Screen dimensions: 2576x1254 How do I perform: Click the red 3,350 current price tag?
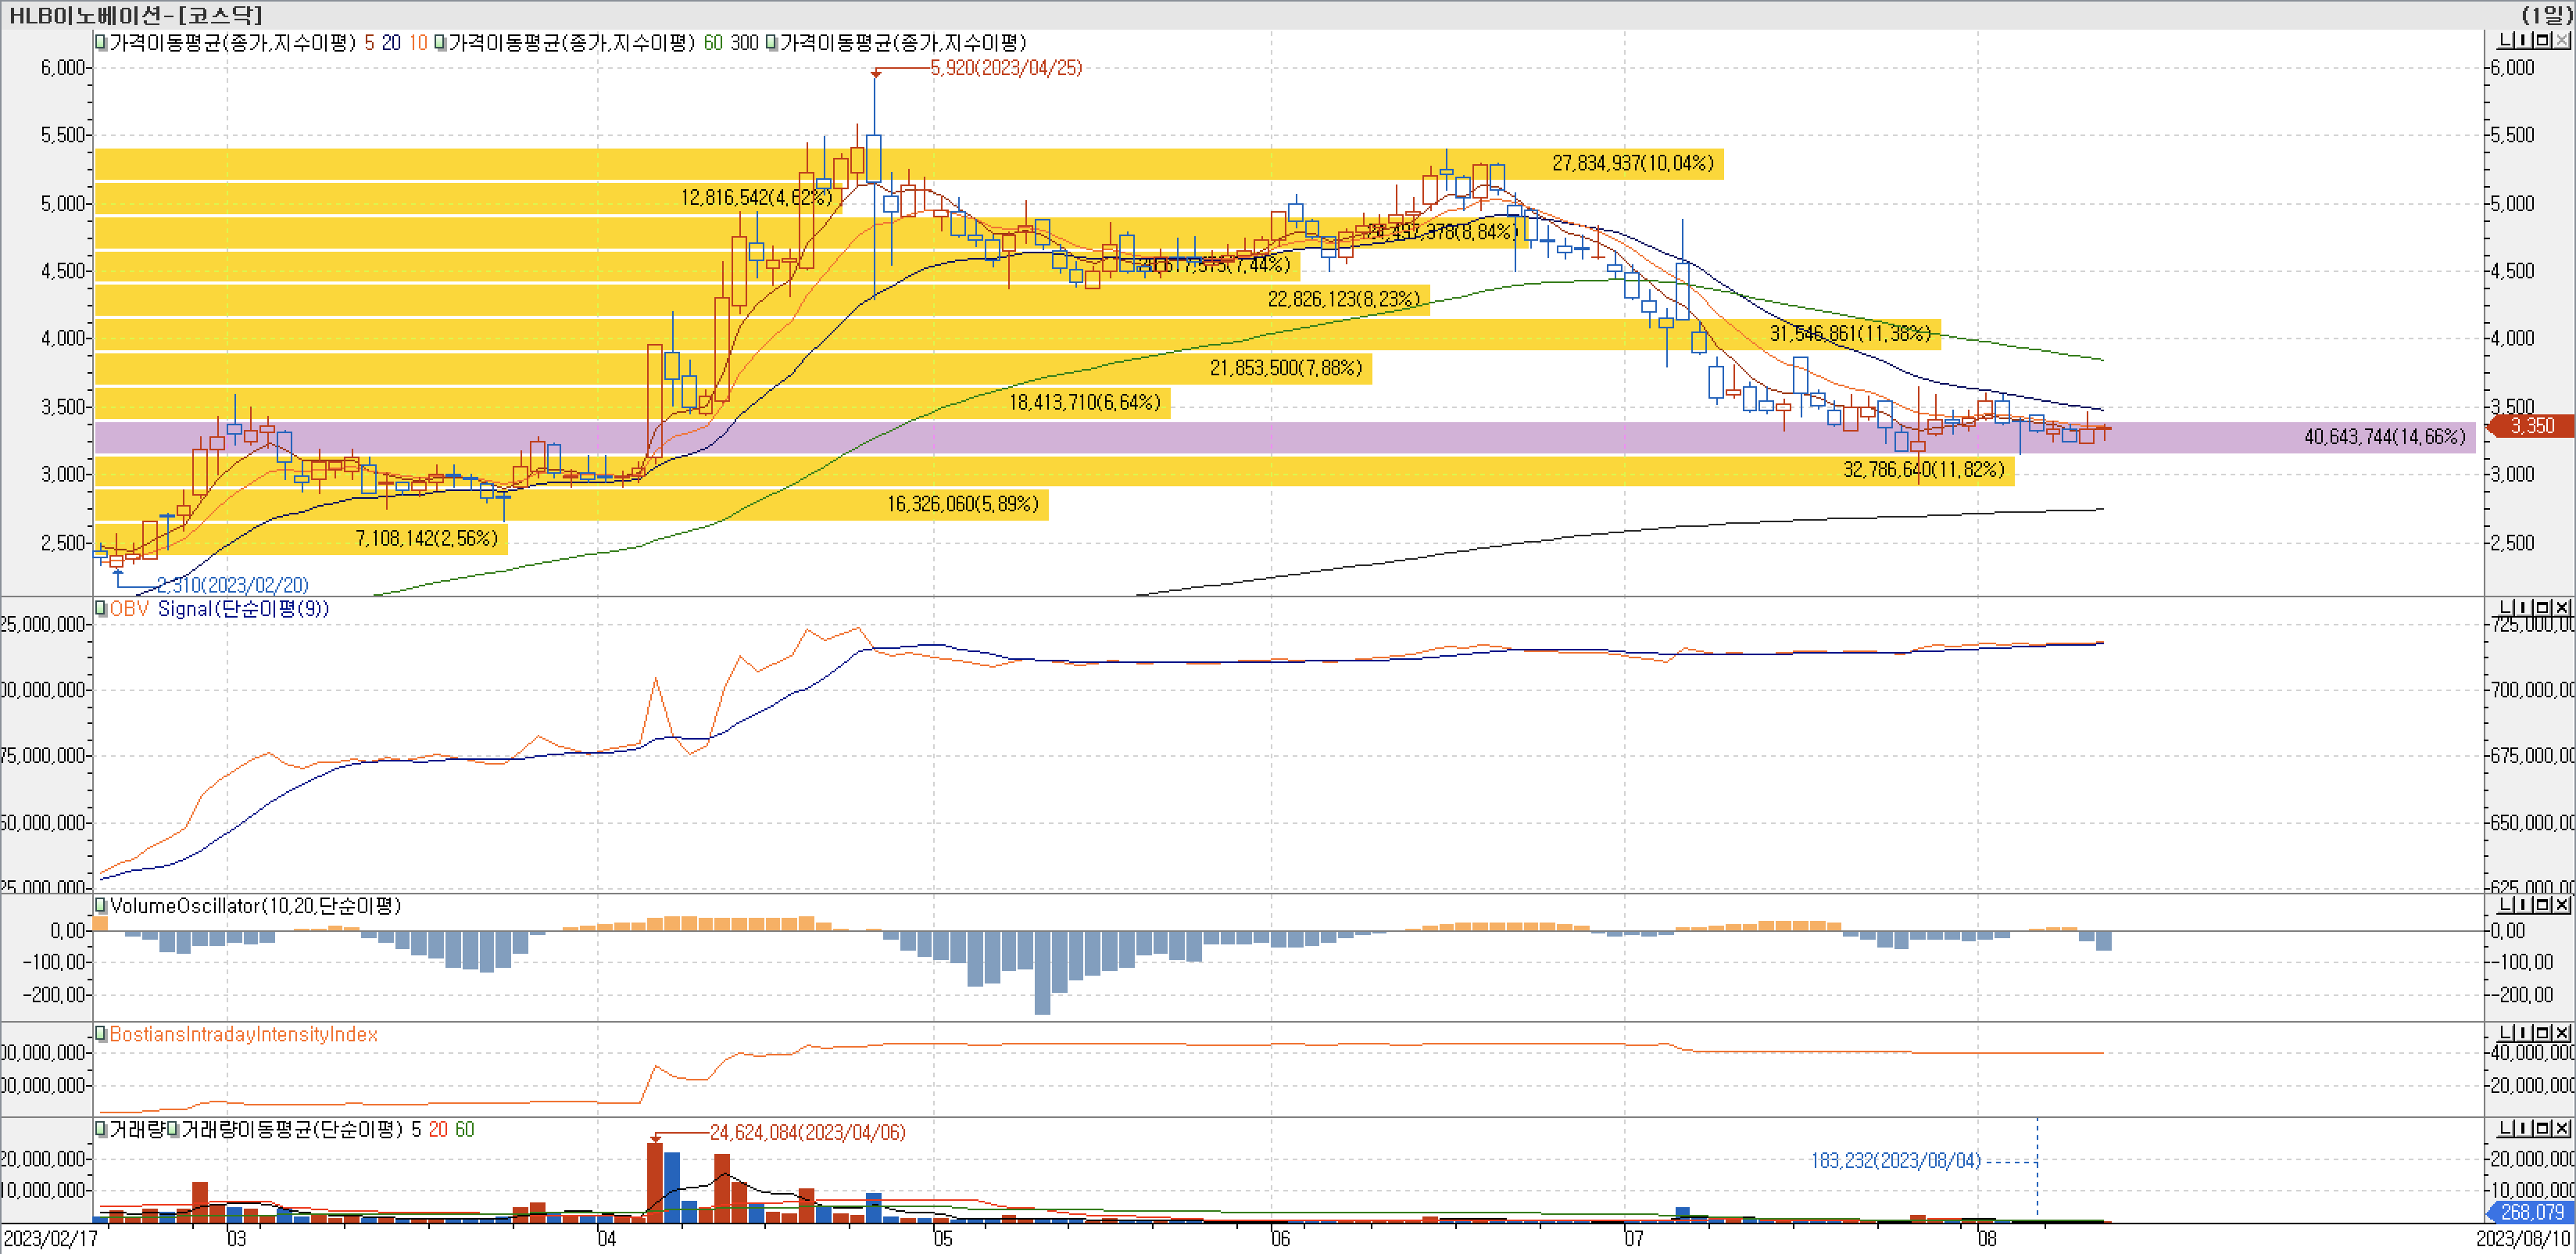pyautogui.click(x=2532, y=426)
